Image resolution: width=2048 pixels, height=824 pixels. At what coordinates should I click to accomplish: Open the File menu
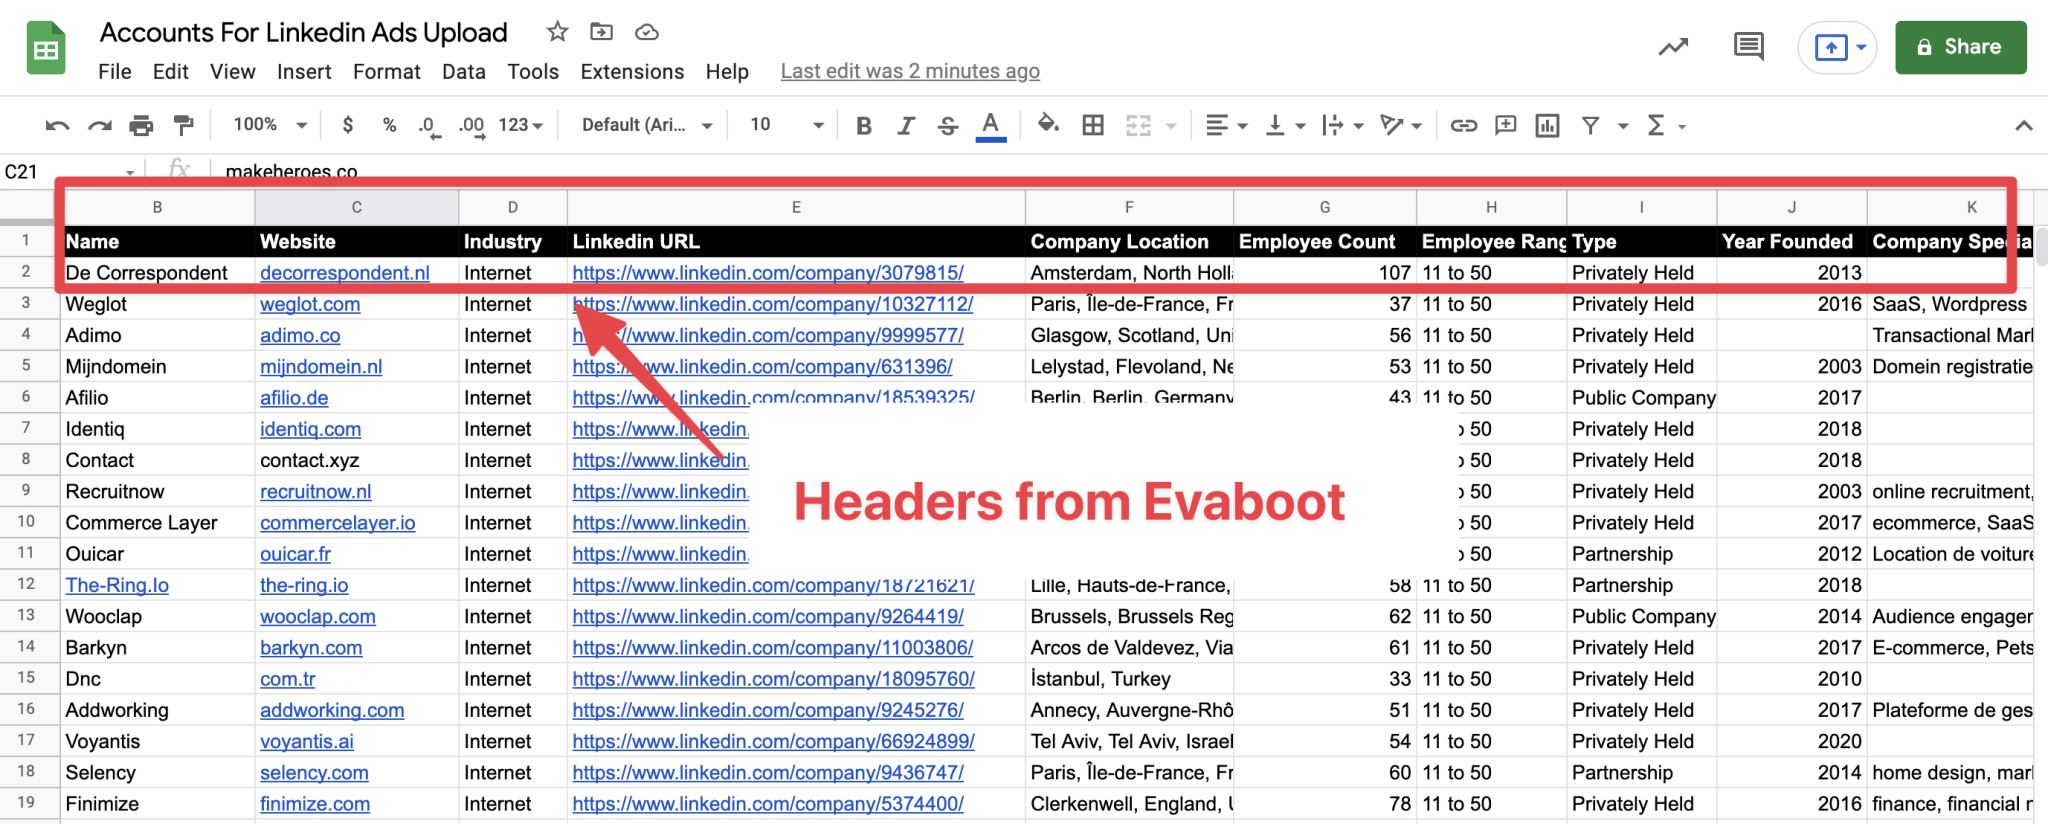[x=115, y=71]
